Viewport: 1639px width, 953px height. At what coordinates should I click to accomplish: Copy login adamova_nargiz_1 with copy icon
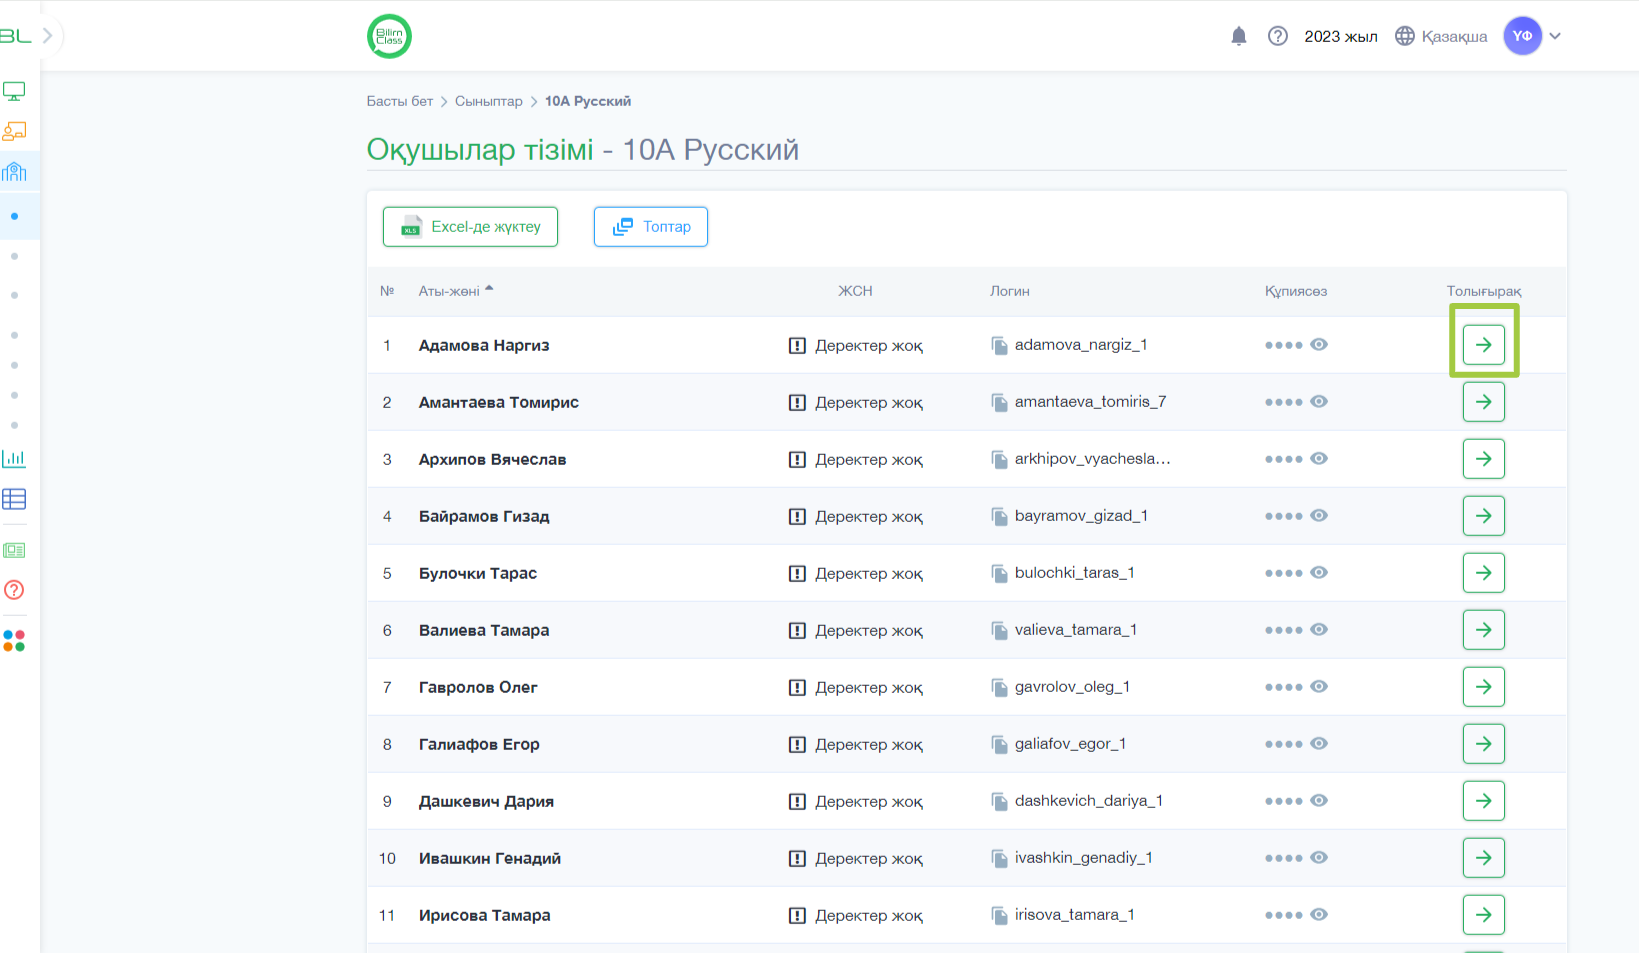click(999, 345)
